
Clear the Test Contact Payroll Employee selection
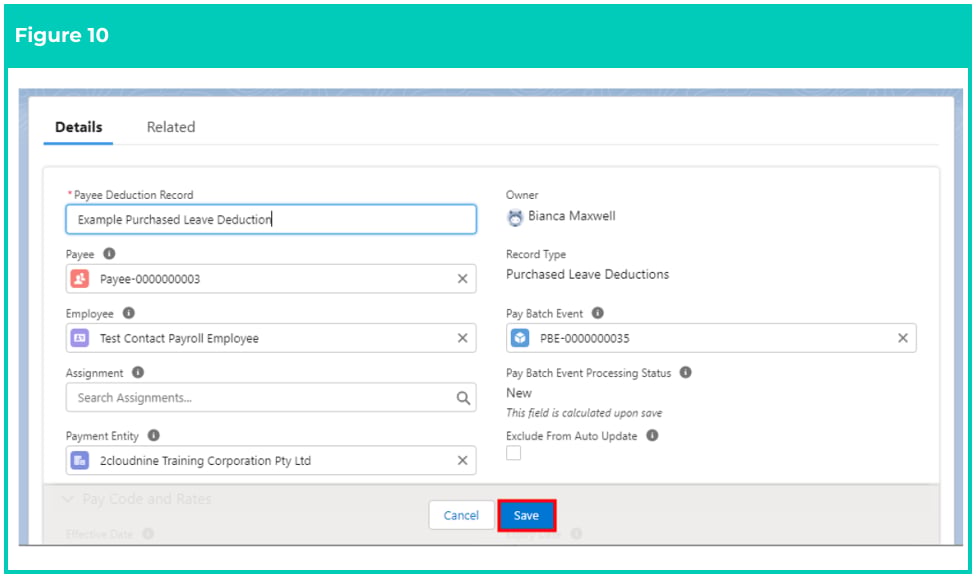(462, 338)
